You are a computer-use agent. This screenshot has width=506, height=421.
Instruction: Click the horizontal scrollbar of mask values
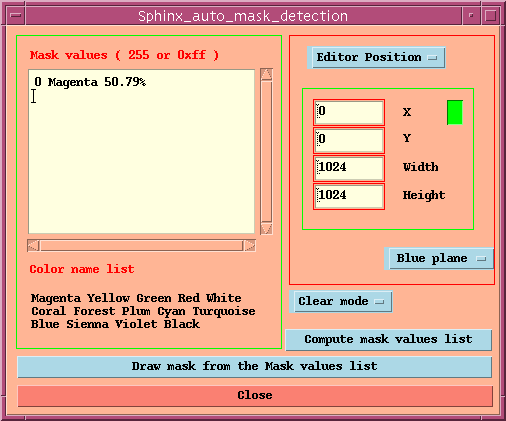(x=142, y=246)
